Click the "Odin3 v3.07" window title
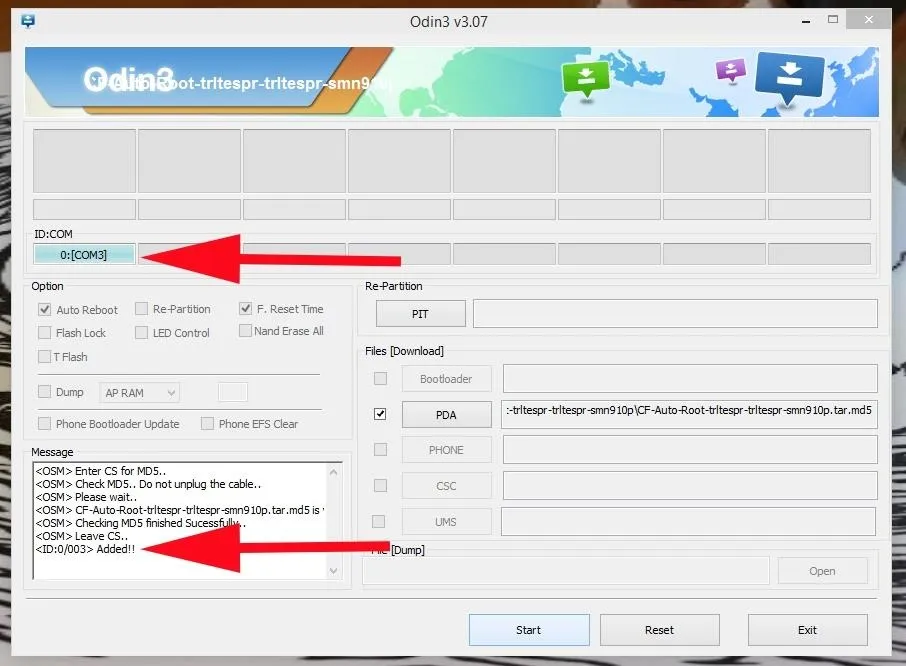 [449, 22]
